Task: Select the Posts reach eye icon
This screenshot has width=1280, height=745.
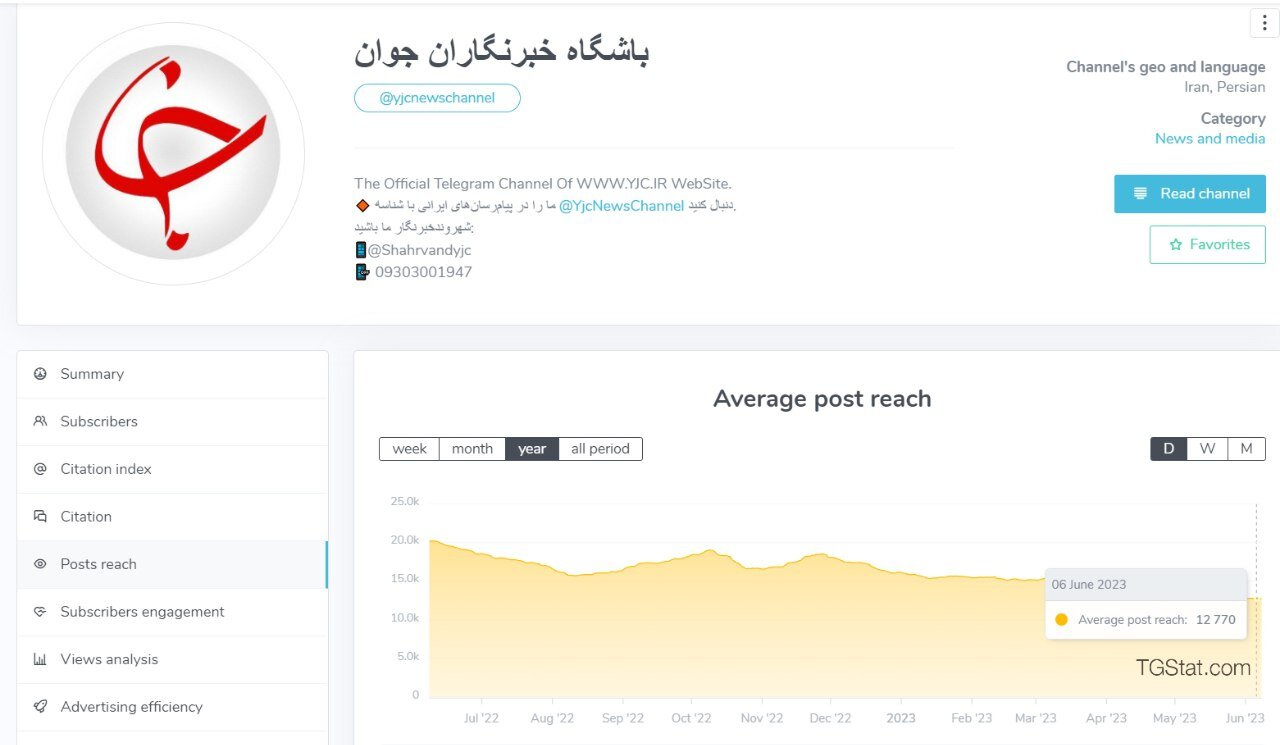Action: 40,564
